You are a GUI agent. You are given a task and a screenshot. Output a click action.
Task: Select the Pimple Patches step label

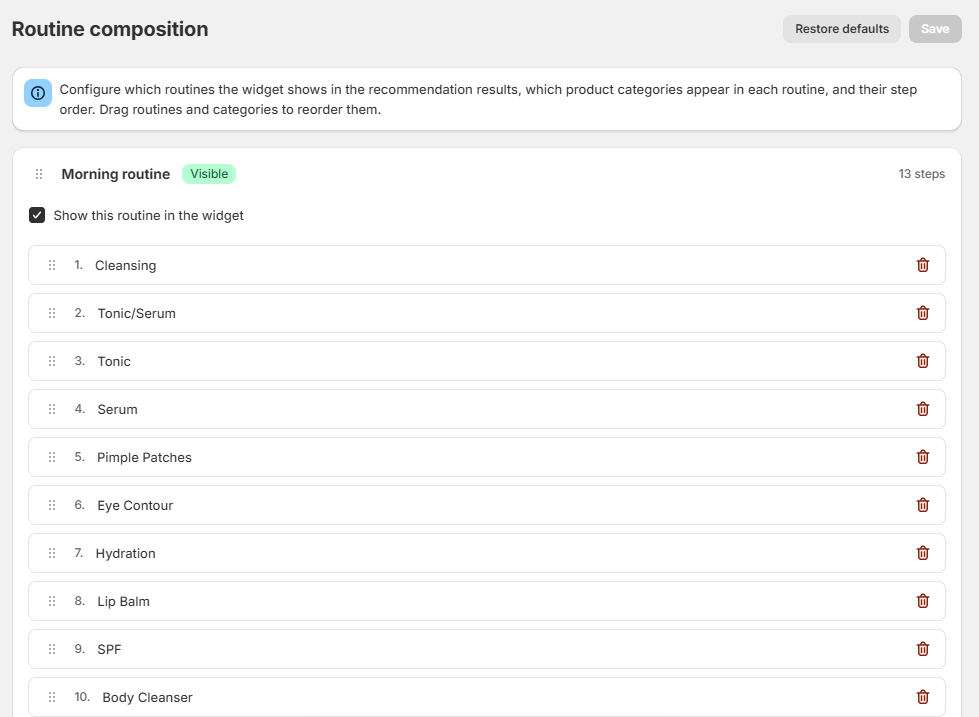point(144,457)
